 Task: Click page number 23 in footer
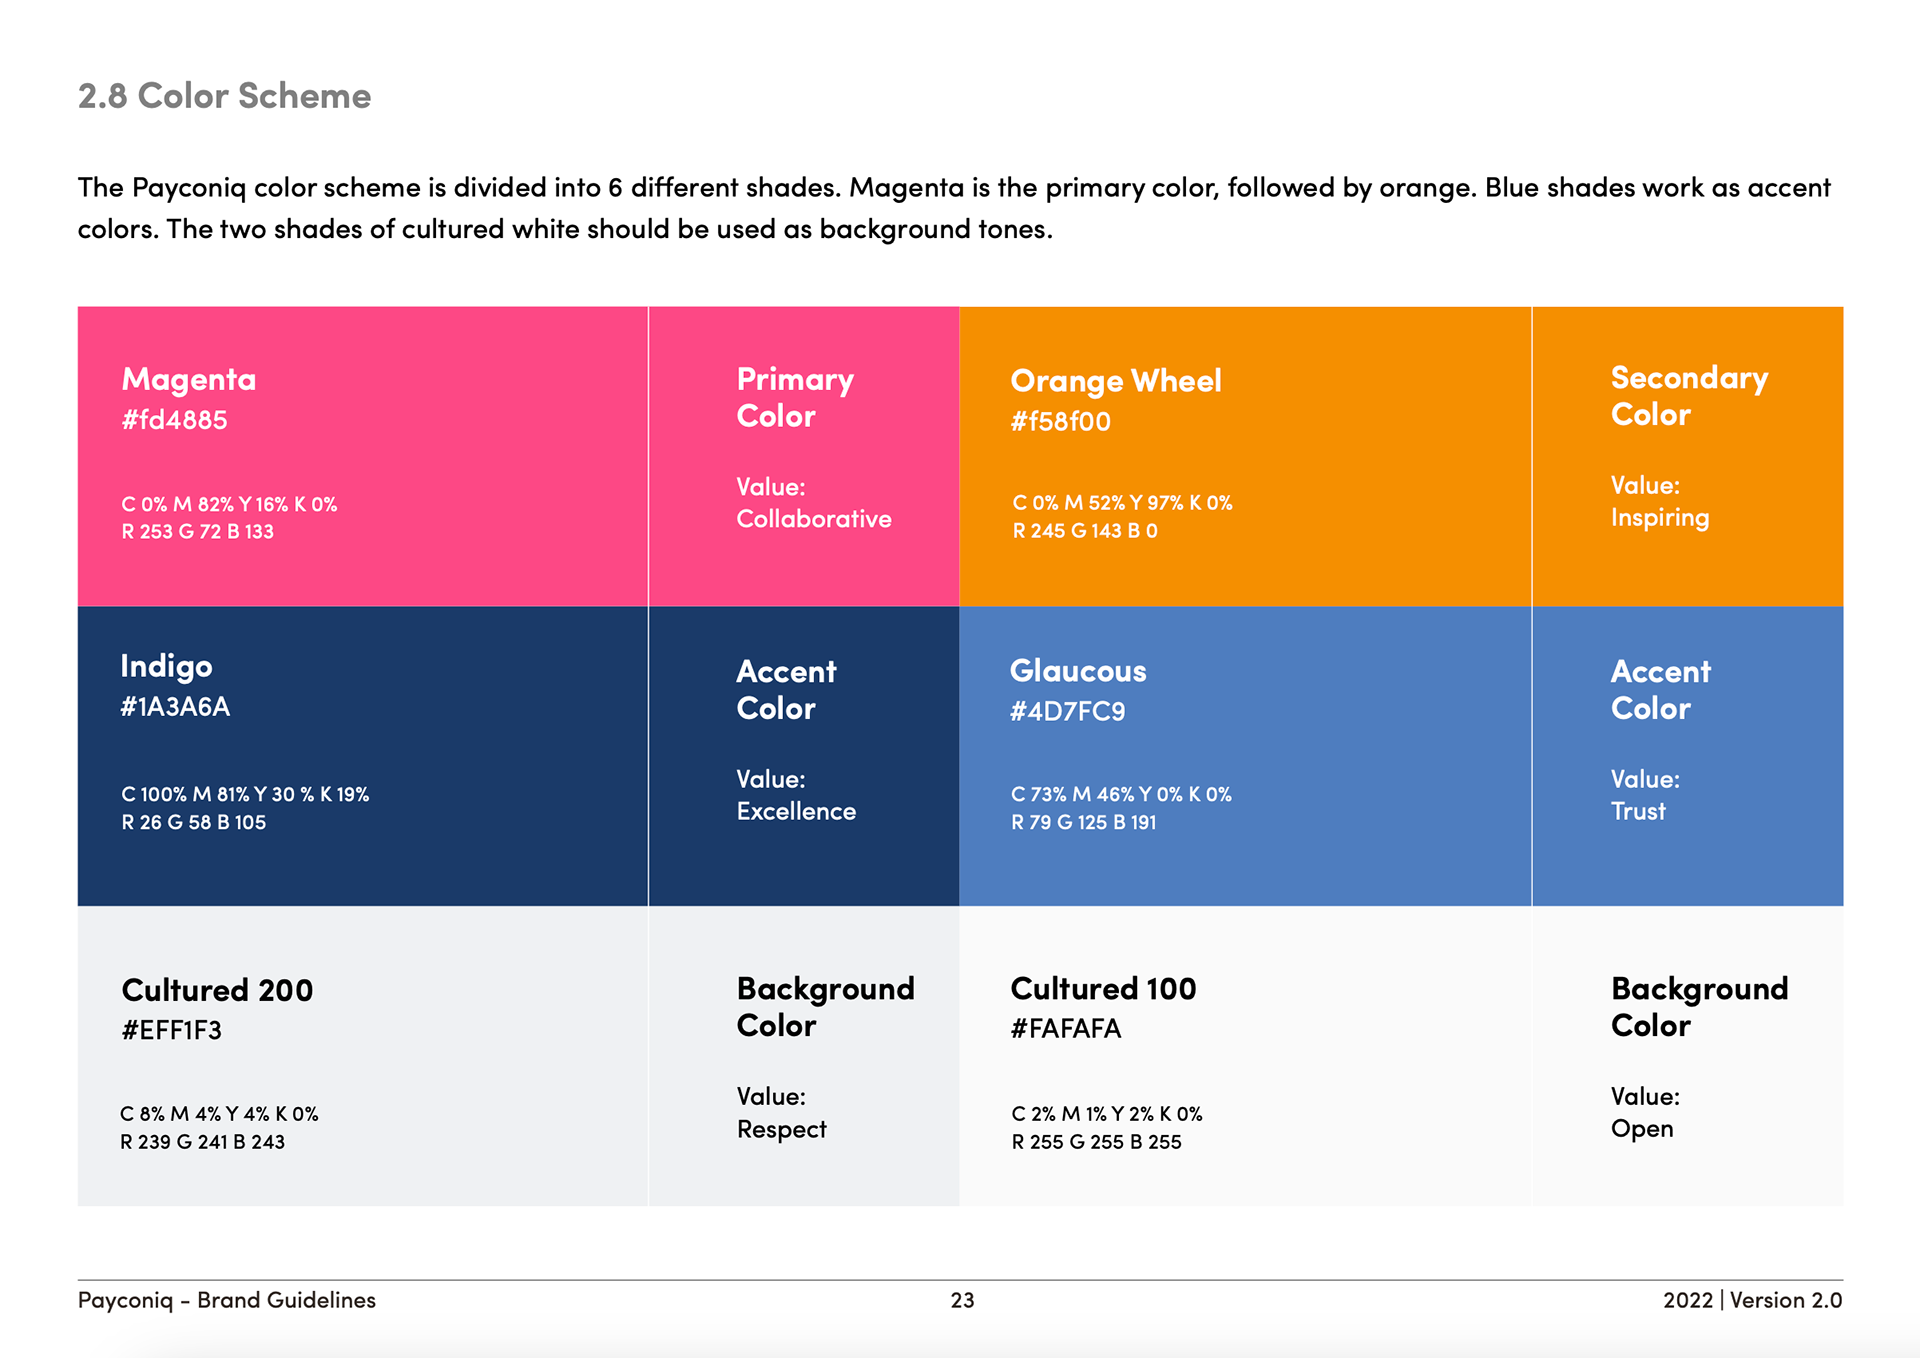click(x=962, y=1300)
